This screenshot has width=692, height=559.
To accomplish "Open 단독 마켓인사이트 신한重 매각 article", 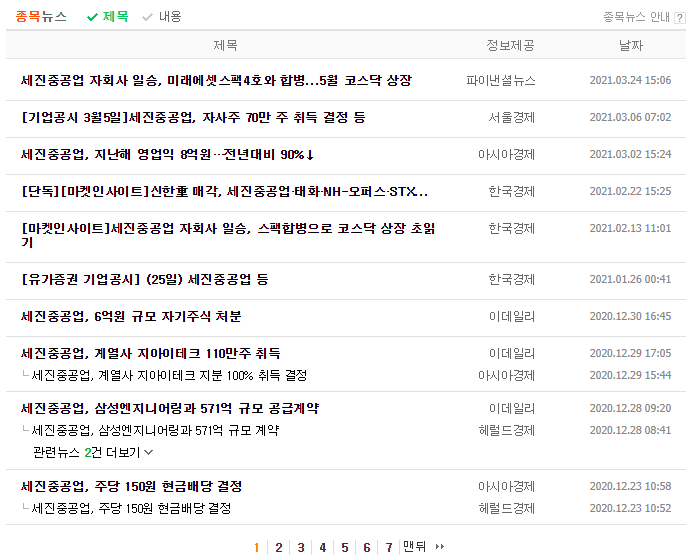I will [224, 191].
